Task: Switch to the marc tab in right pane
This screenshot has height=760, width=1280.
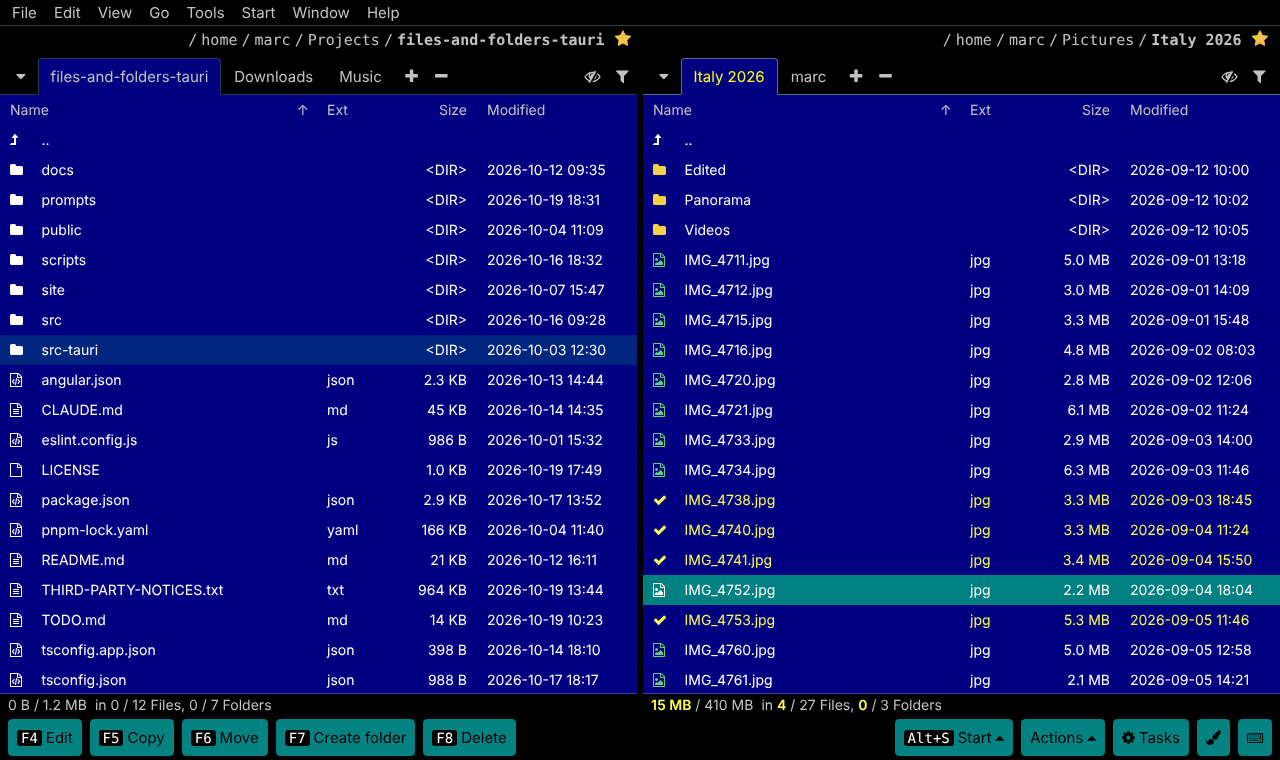Action: [808, 77]
